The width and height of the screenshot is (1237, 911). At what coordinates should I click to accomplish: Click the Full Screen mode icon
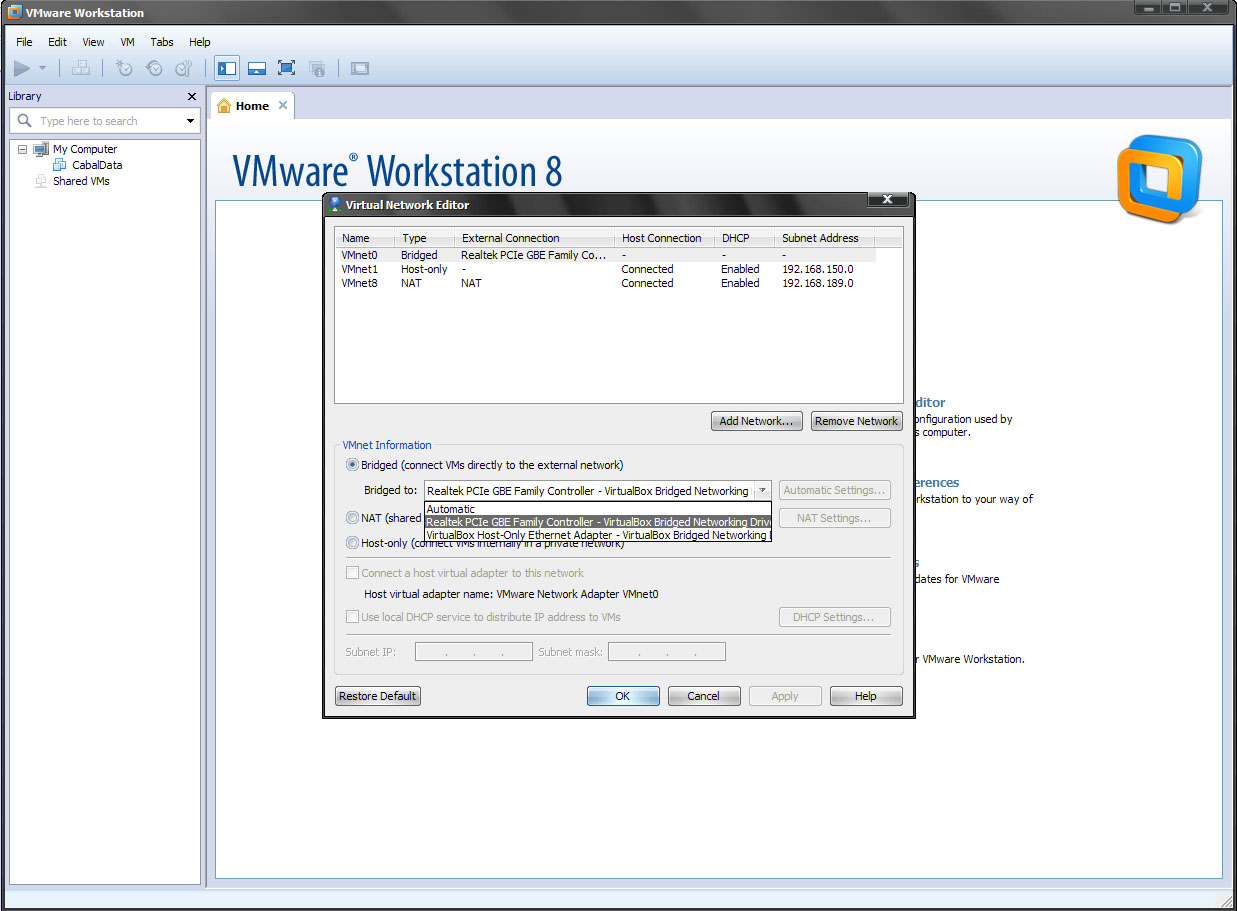tap(287, 68)
